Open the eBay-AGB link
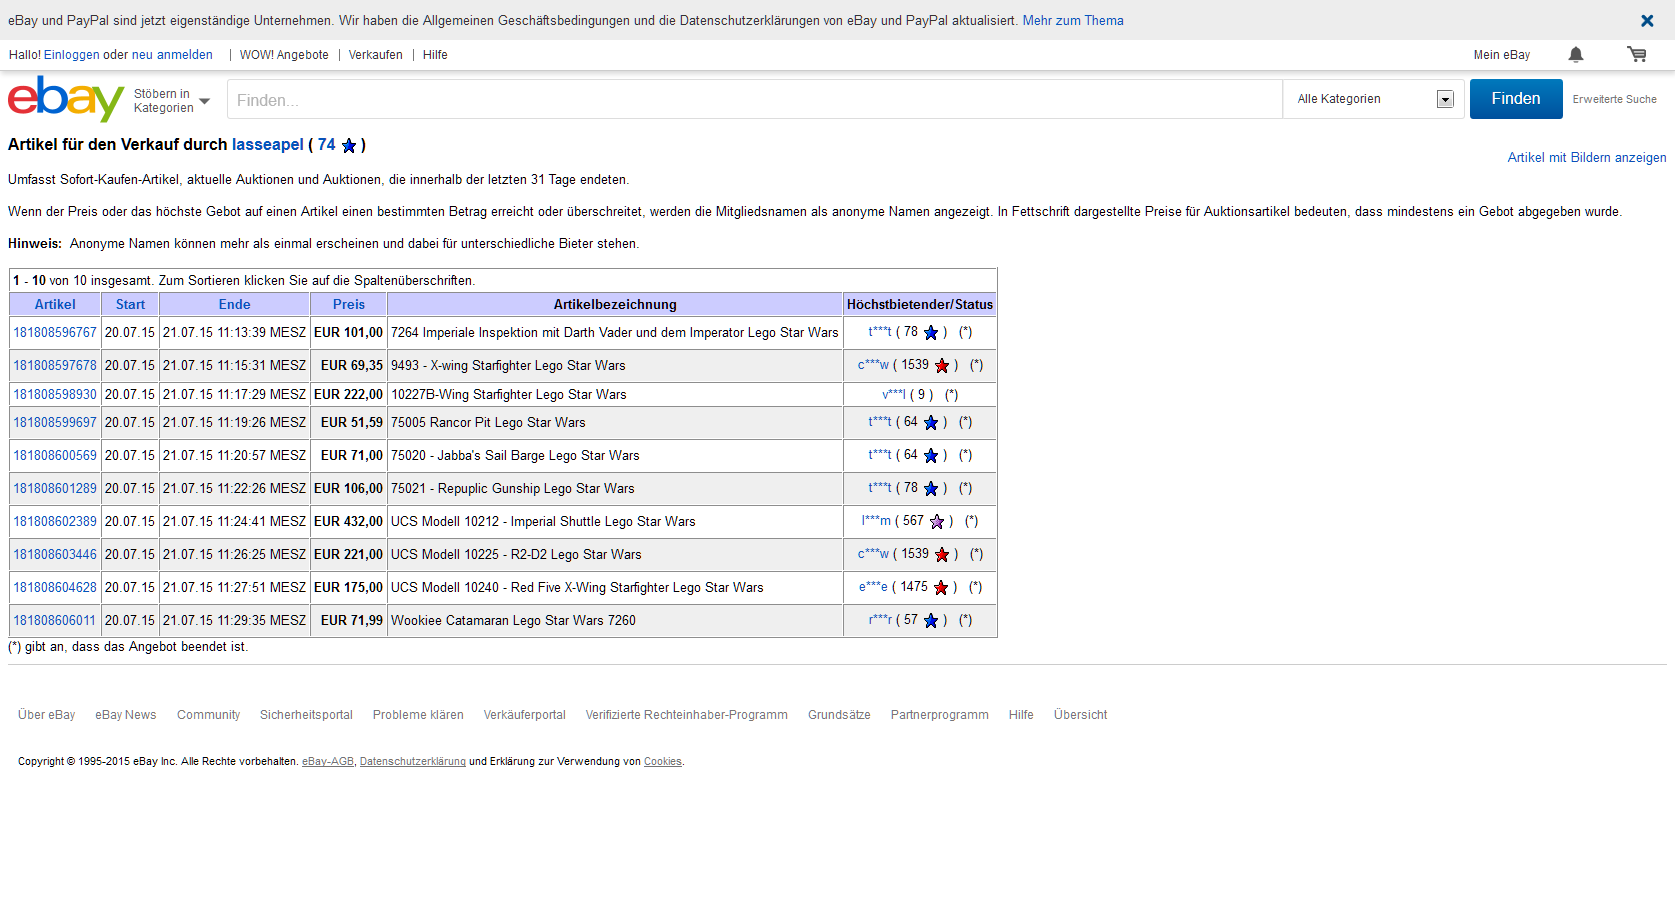Image resolution: width=1675 pixels, height=904 pixels. point(328,762)
